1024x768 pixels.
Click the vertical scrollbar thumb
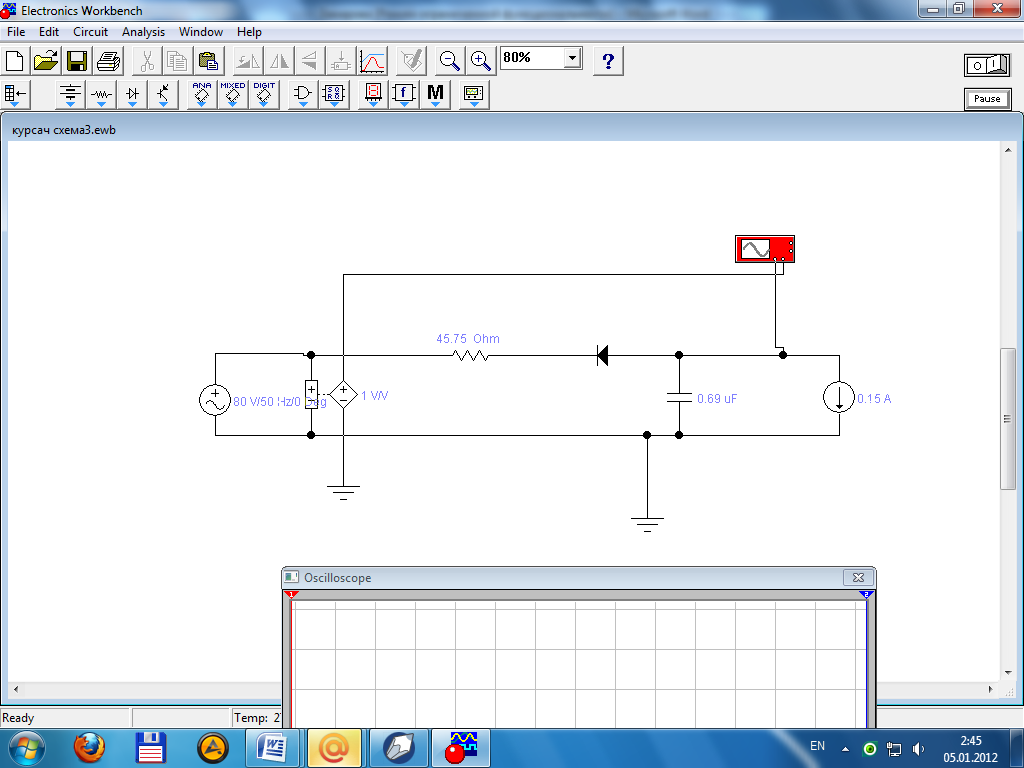[1007, 419]
